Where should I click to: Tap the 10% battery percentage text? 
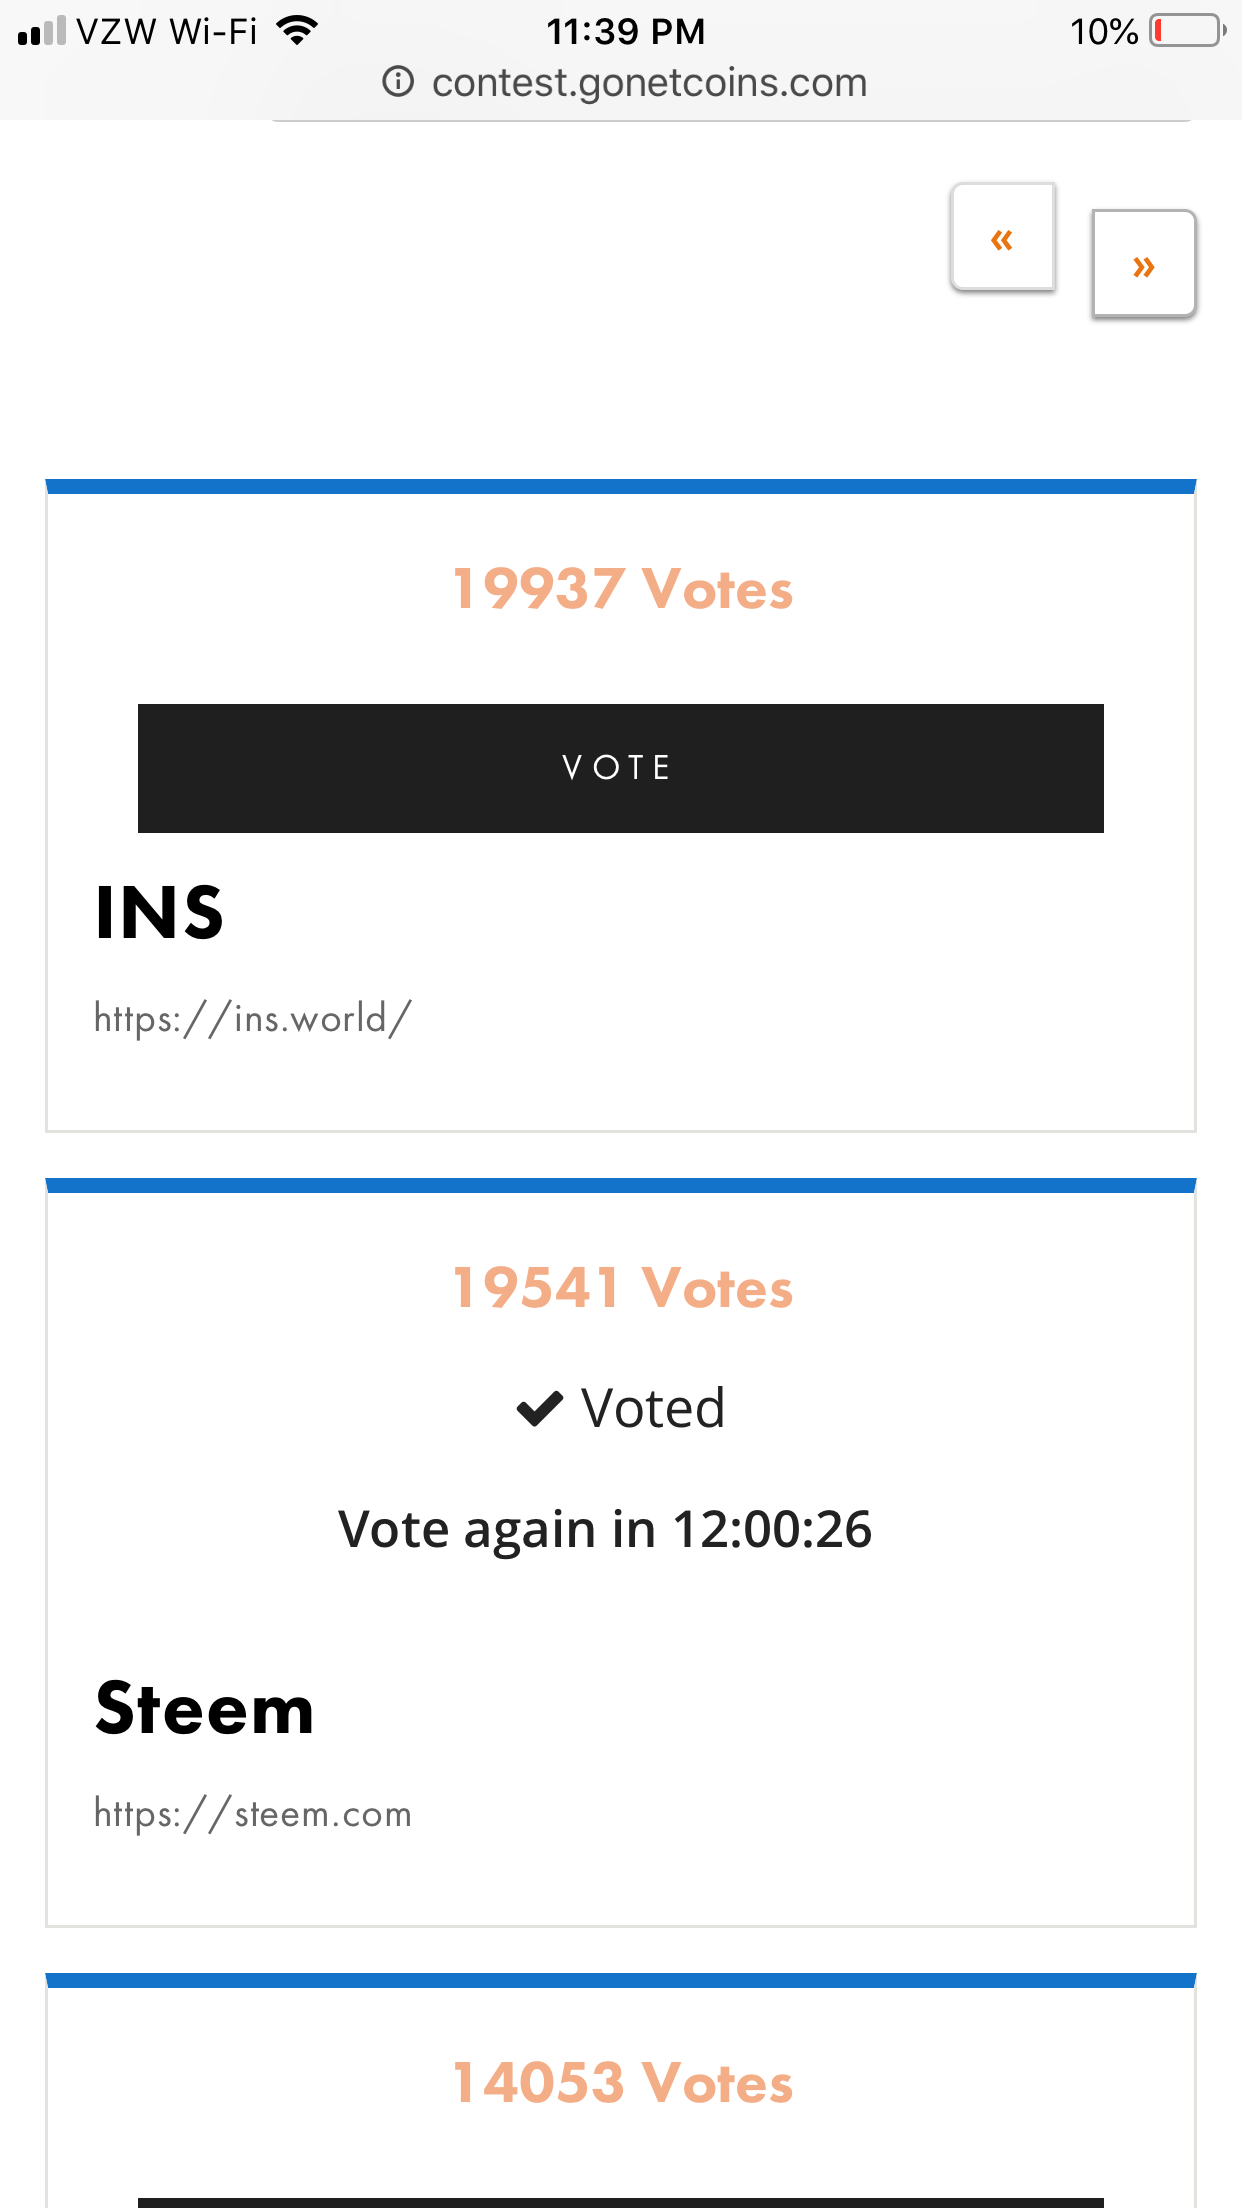click(x=1103, y=31)
